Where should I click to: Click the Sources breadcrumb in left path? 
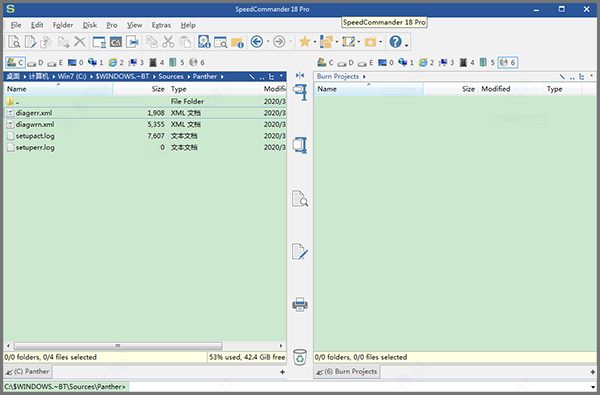coord(171,77)
